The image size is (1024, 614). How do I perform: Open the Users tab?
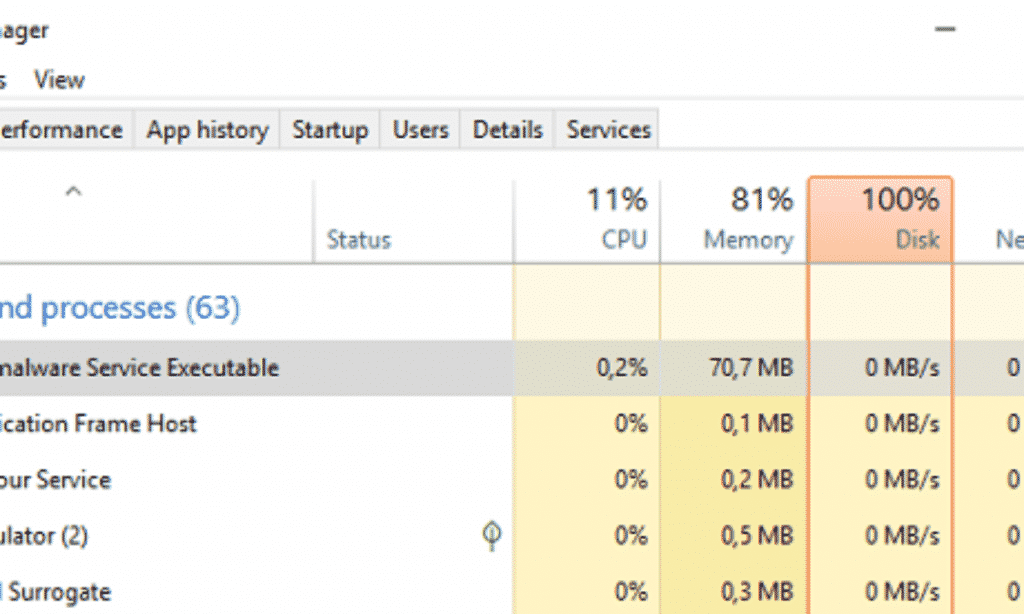[x=420, y=129]
